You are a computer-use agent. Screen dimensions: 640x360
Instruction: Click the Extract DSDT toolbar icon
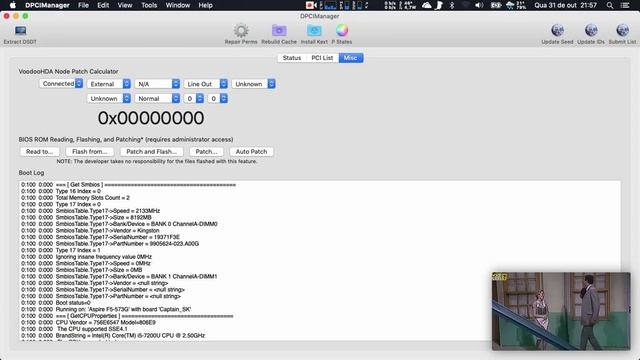[20, 31]
